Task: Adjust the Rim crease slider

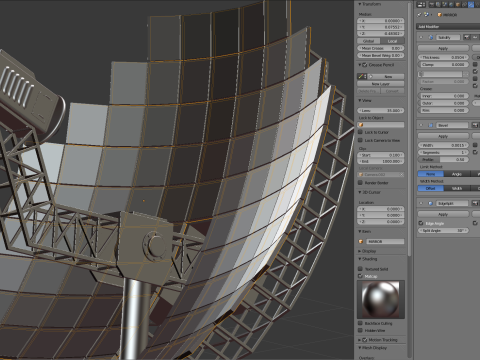Action: click(443, 110)
